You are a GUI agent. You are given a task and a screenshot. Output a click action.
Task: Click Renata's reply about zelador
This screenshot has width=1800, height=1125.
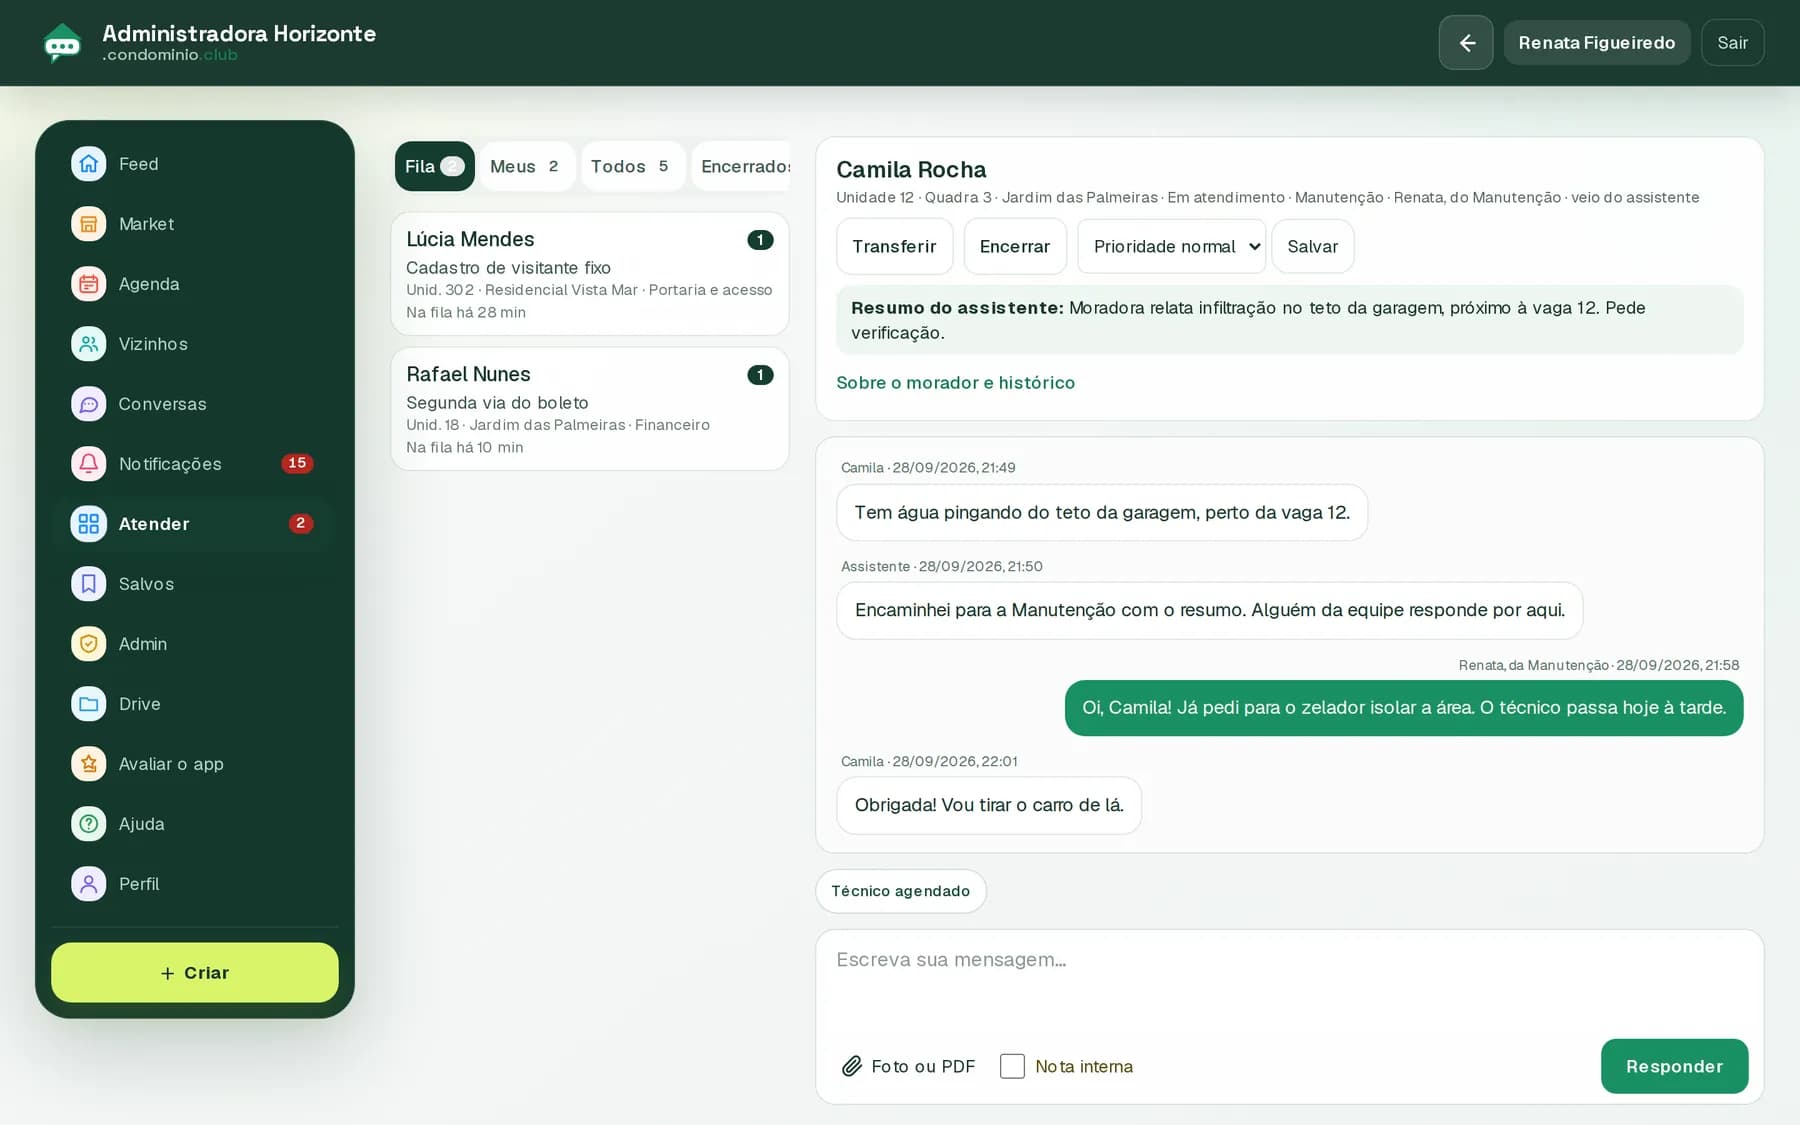pyautogui.click(x=1404, y=708)
